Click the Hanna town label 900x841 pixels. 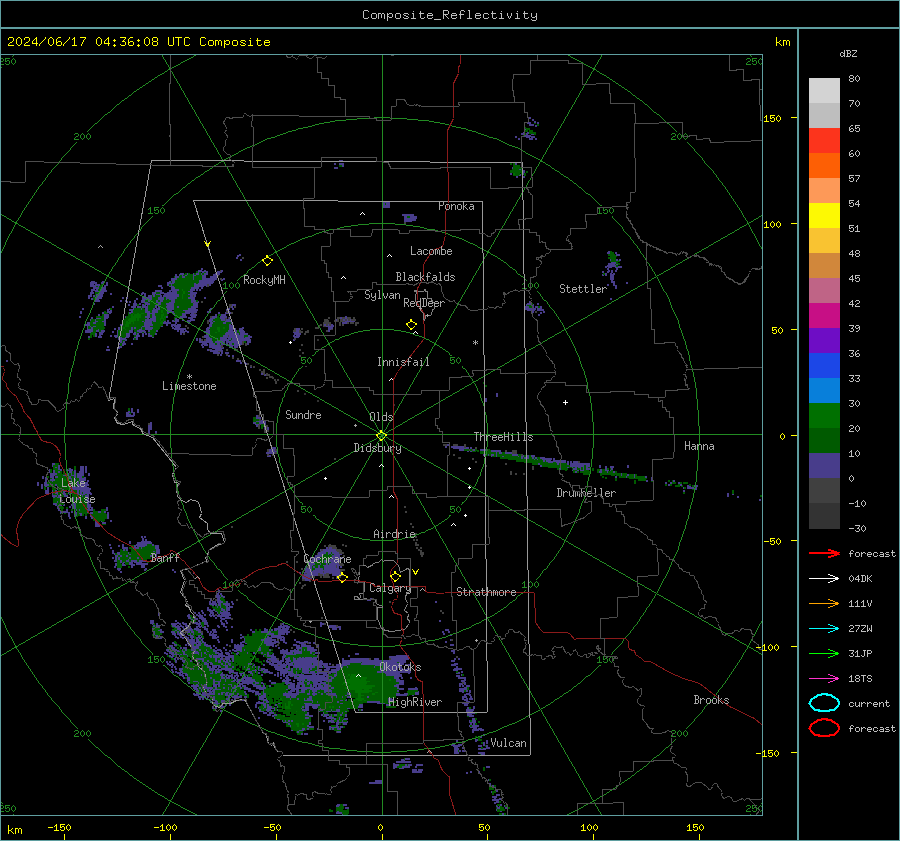[699, 446]
